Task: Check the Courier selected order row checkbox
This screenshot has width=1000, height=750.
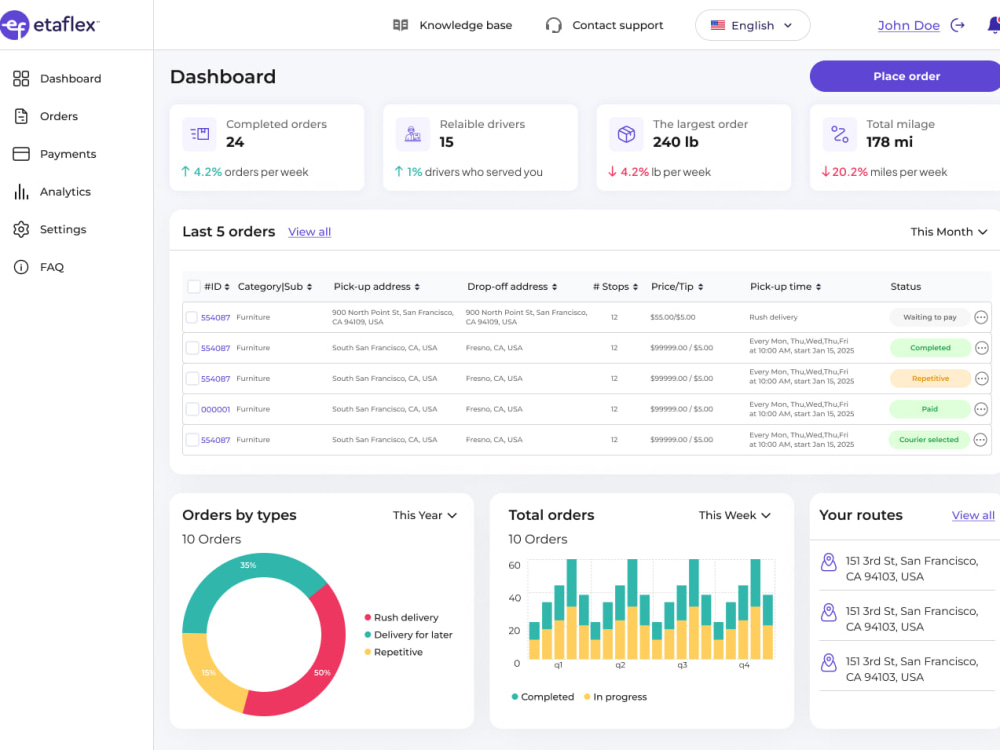Action: tap(192, 439)
